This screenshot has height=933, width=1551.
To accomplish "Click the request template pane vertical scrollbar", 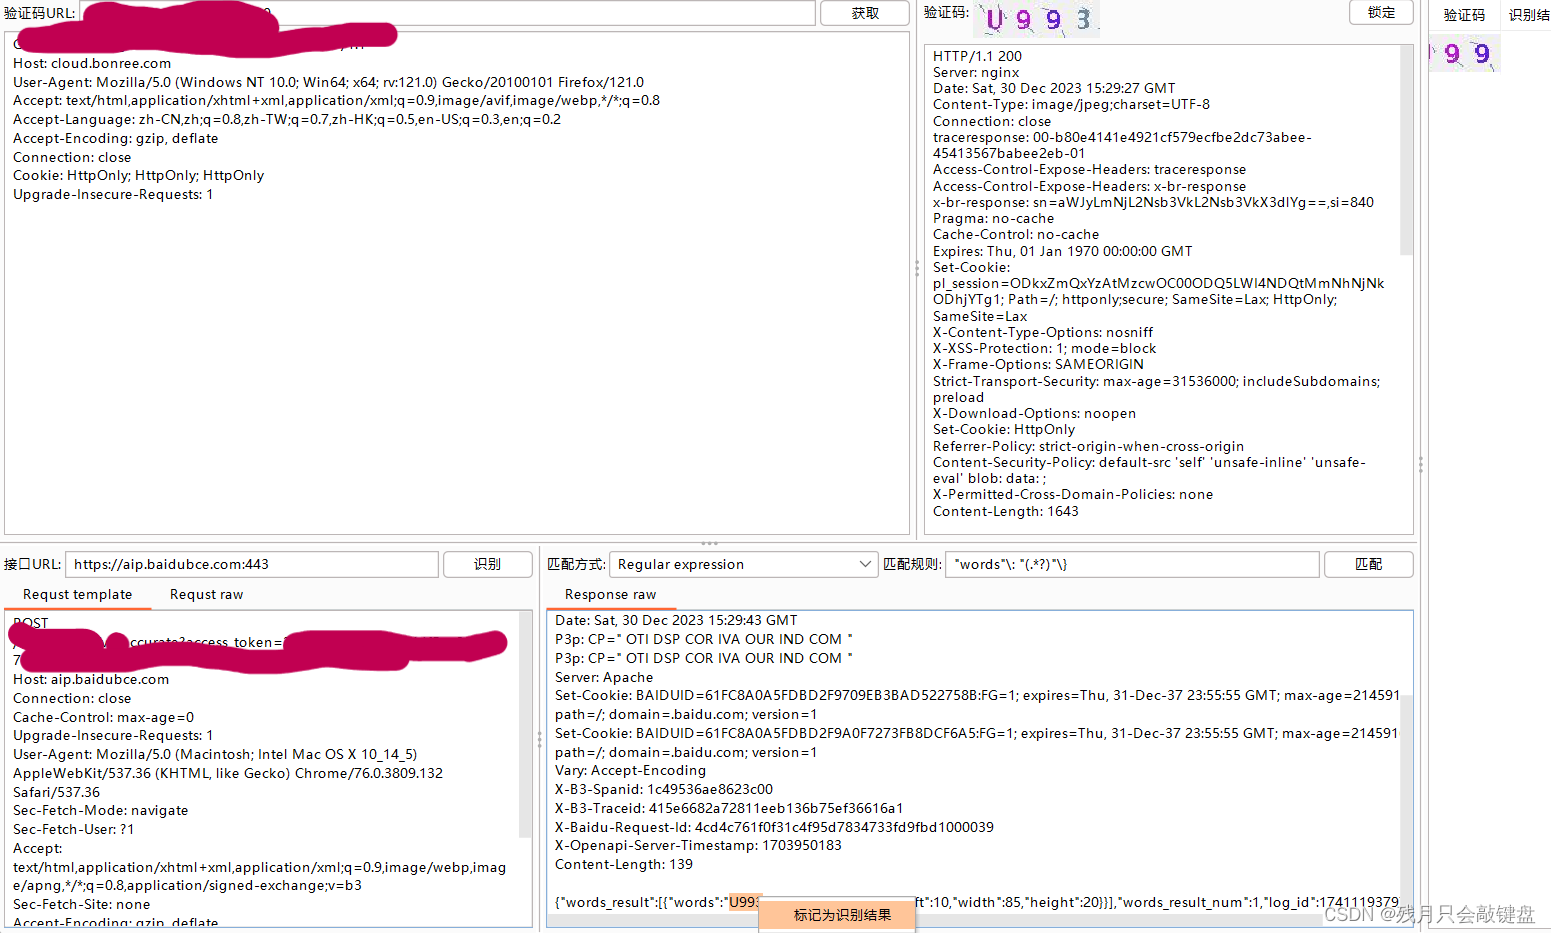I will [526, 725].
